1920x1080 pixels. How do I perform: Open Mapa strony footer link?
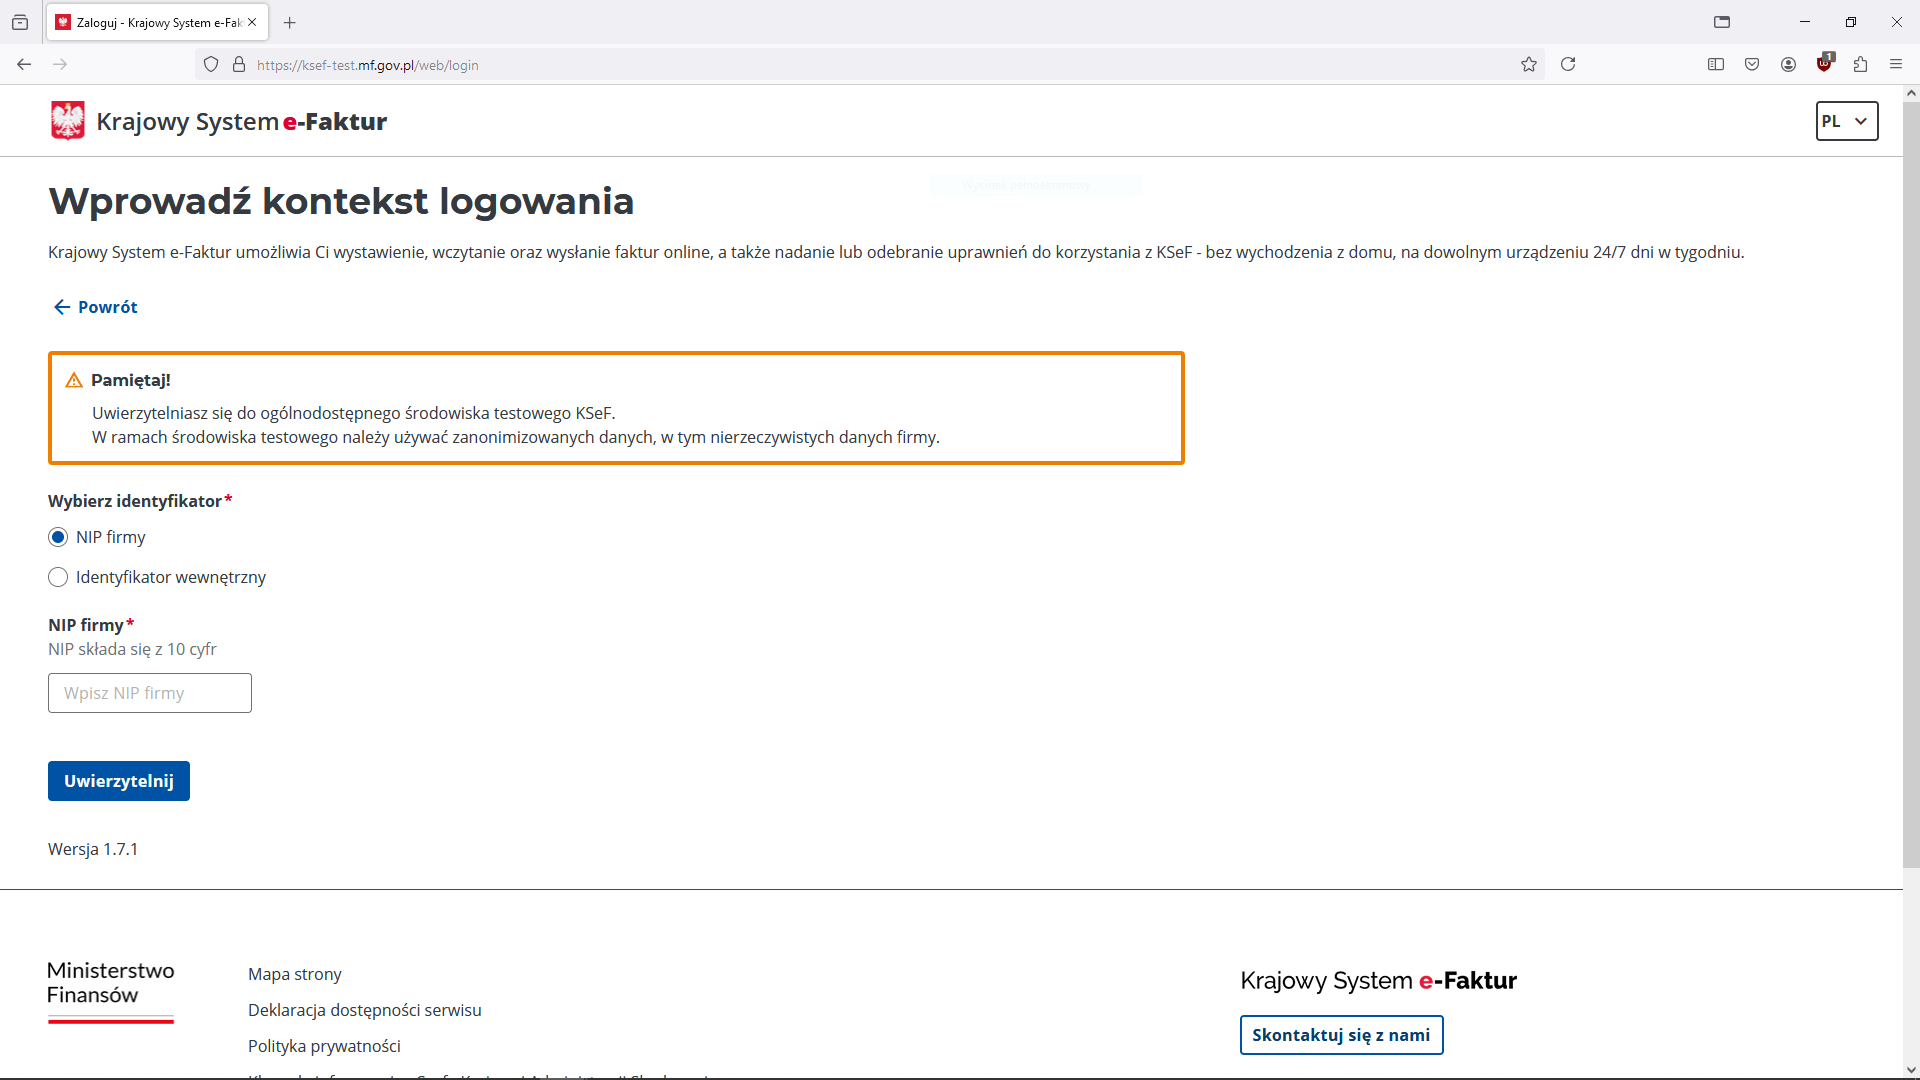pyautogui.click(x=295, y=974)
